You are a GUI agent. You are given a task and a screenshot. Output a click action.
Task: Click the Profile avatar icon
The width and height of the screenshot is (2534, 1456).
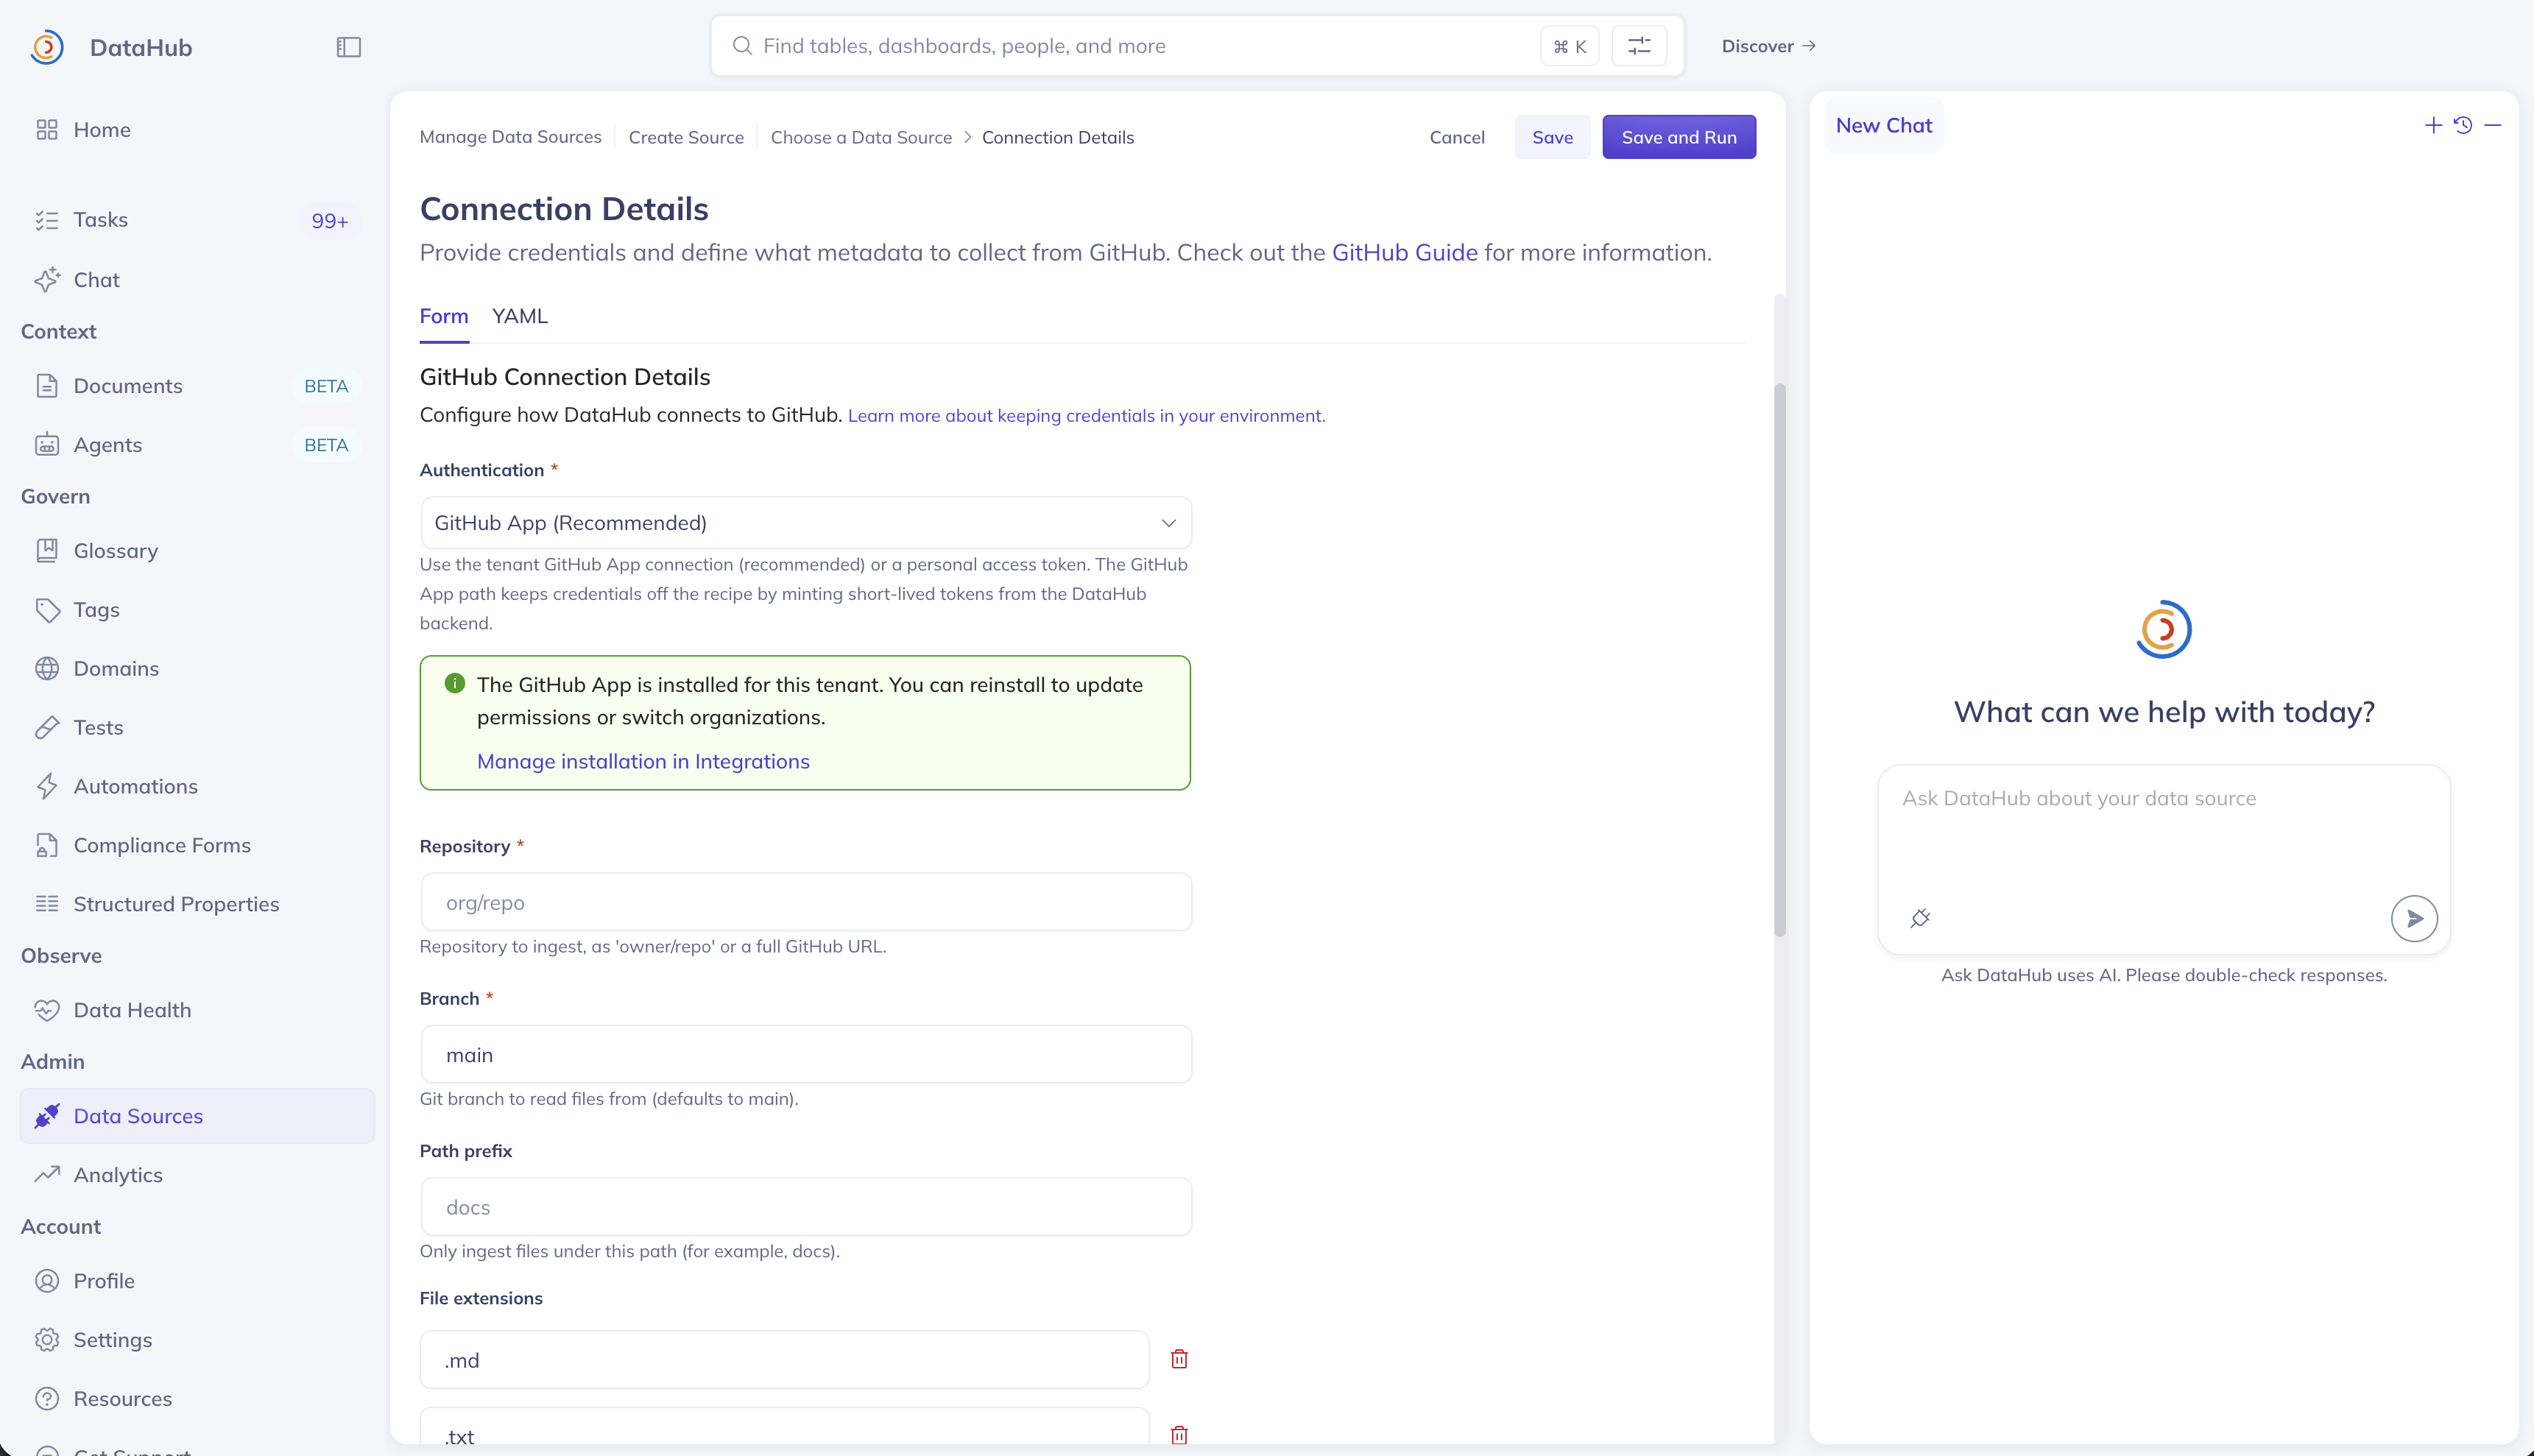(x=47, y=1281)
